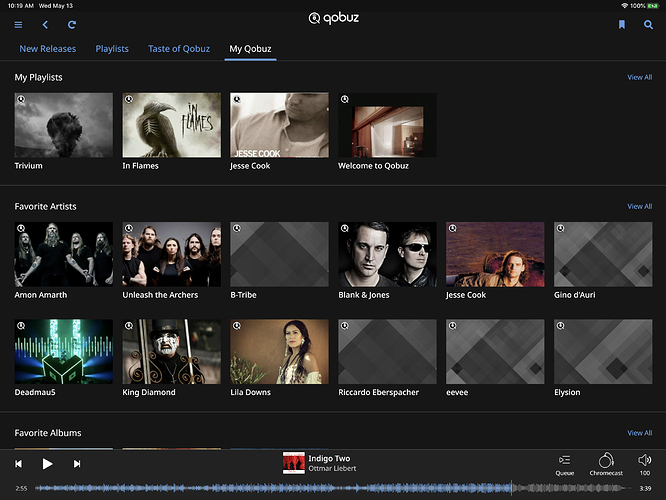Open the Unleash the Archers artist photo
666x500 pixels.
click(x=172, y=254)
